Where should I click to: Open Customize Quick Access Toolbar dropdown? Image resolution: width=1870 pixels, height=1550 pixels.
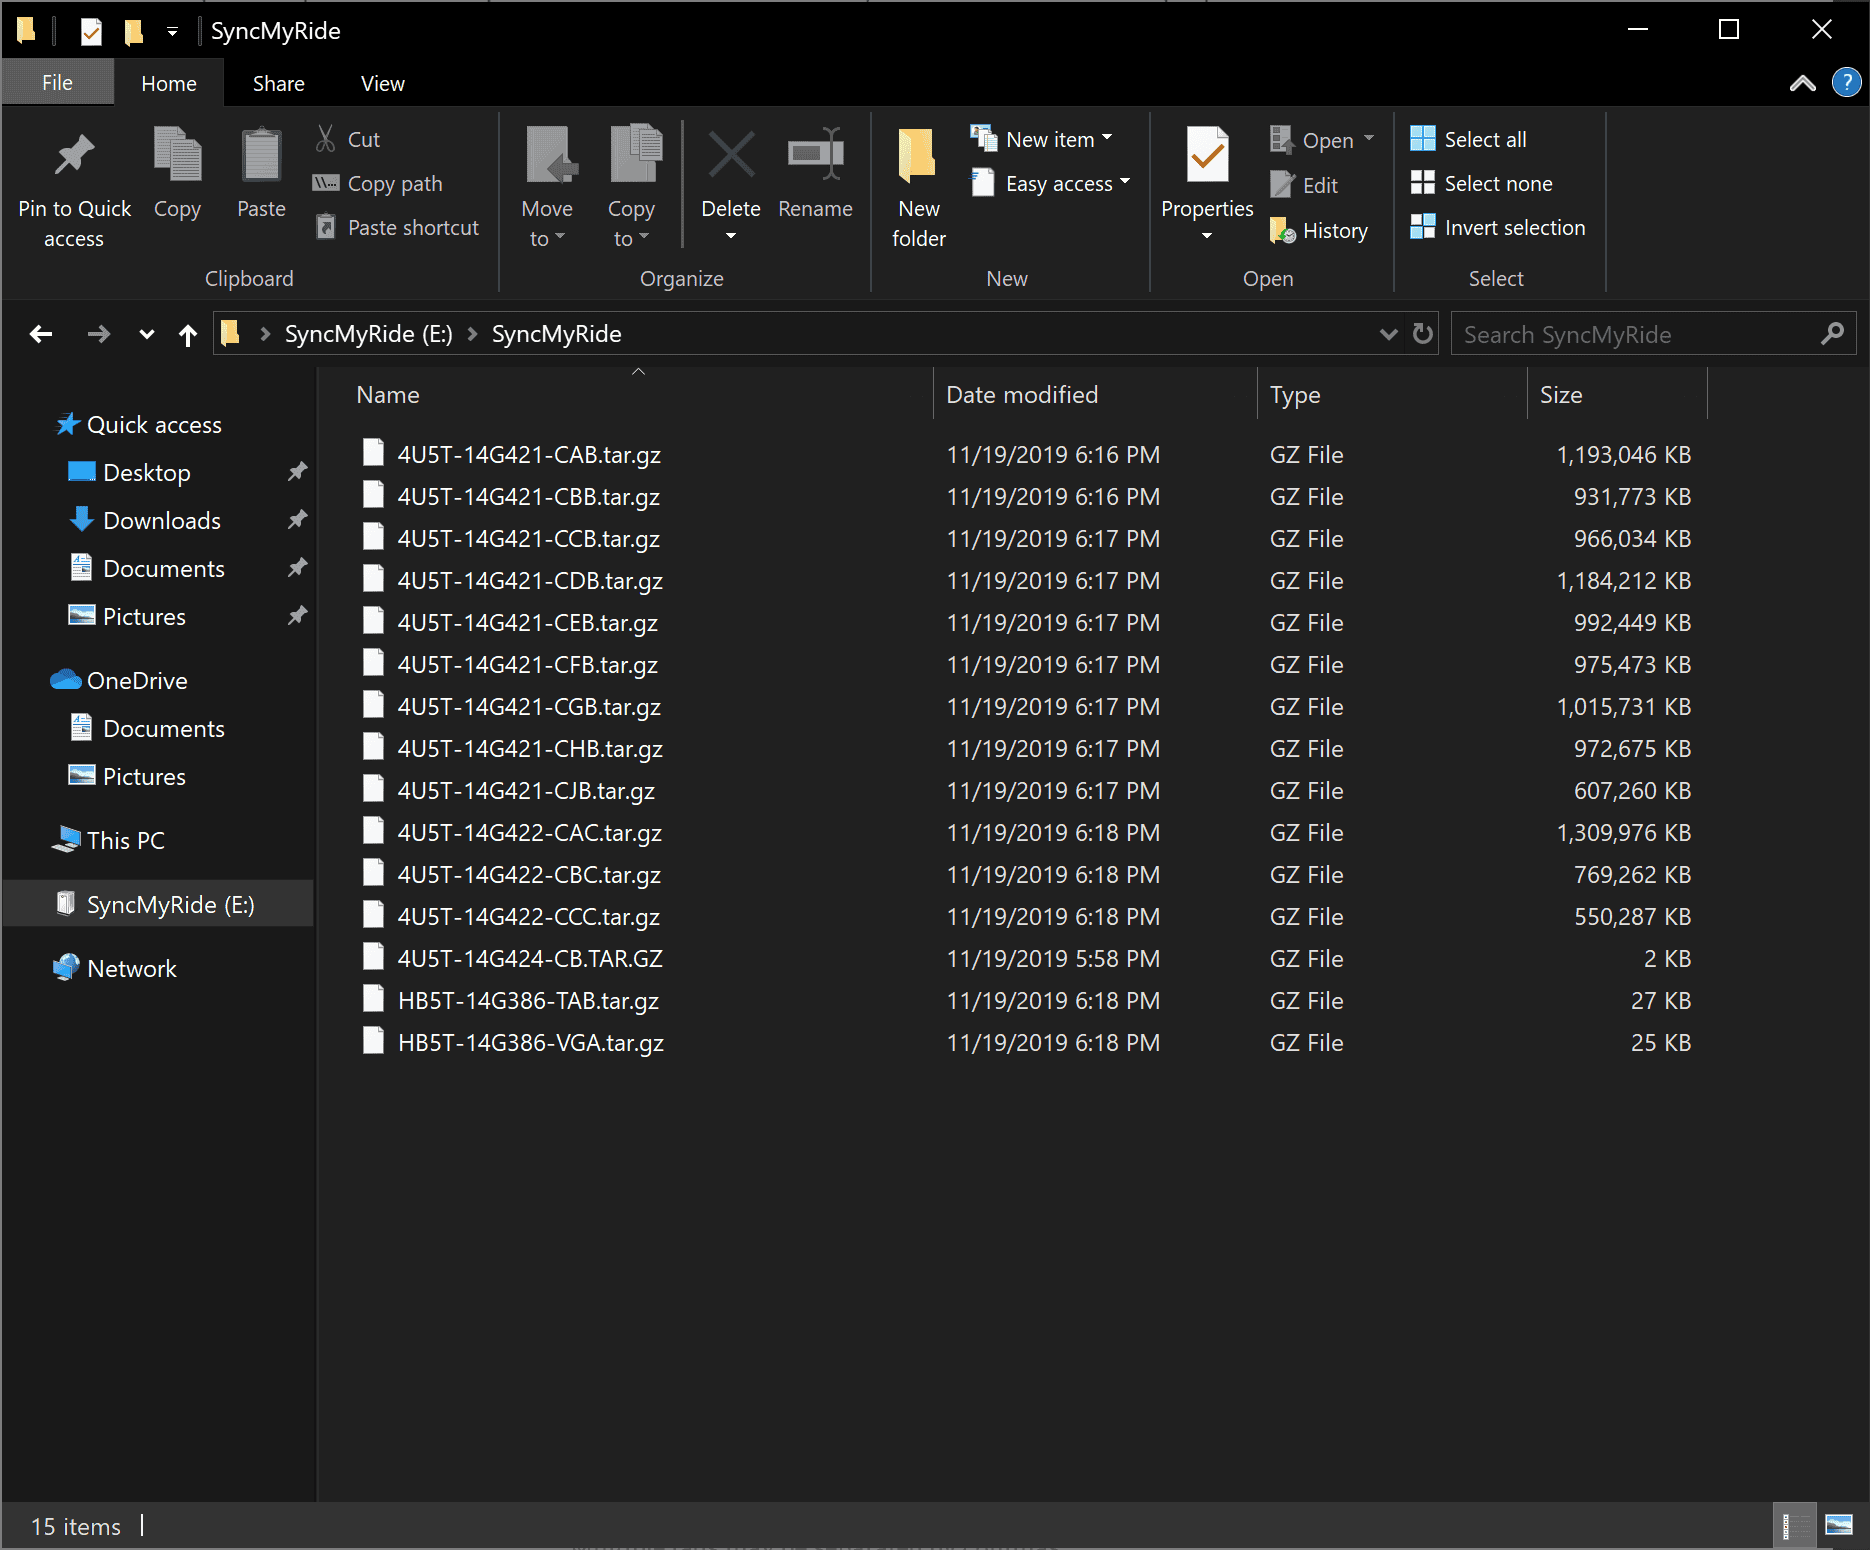tap(172, 32)
